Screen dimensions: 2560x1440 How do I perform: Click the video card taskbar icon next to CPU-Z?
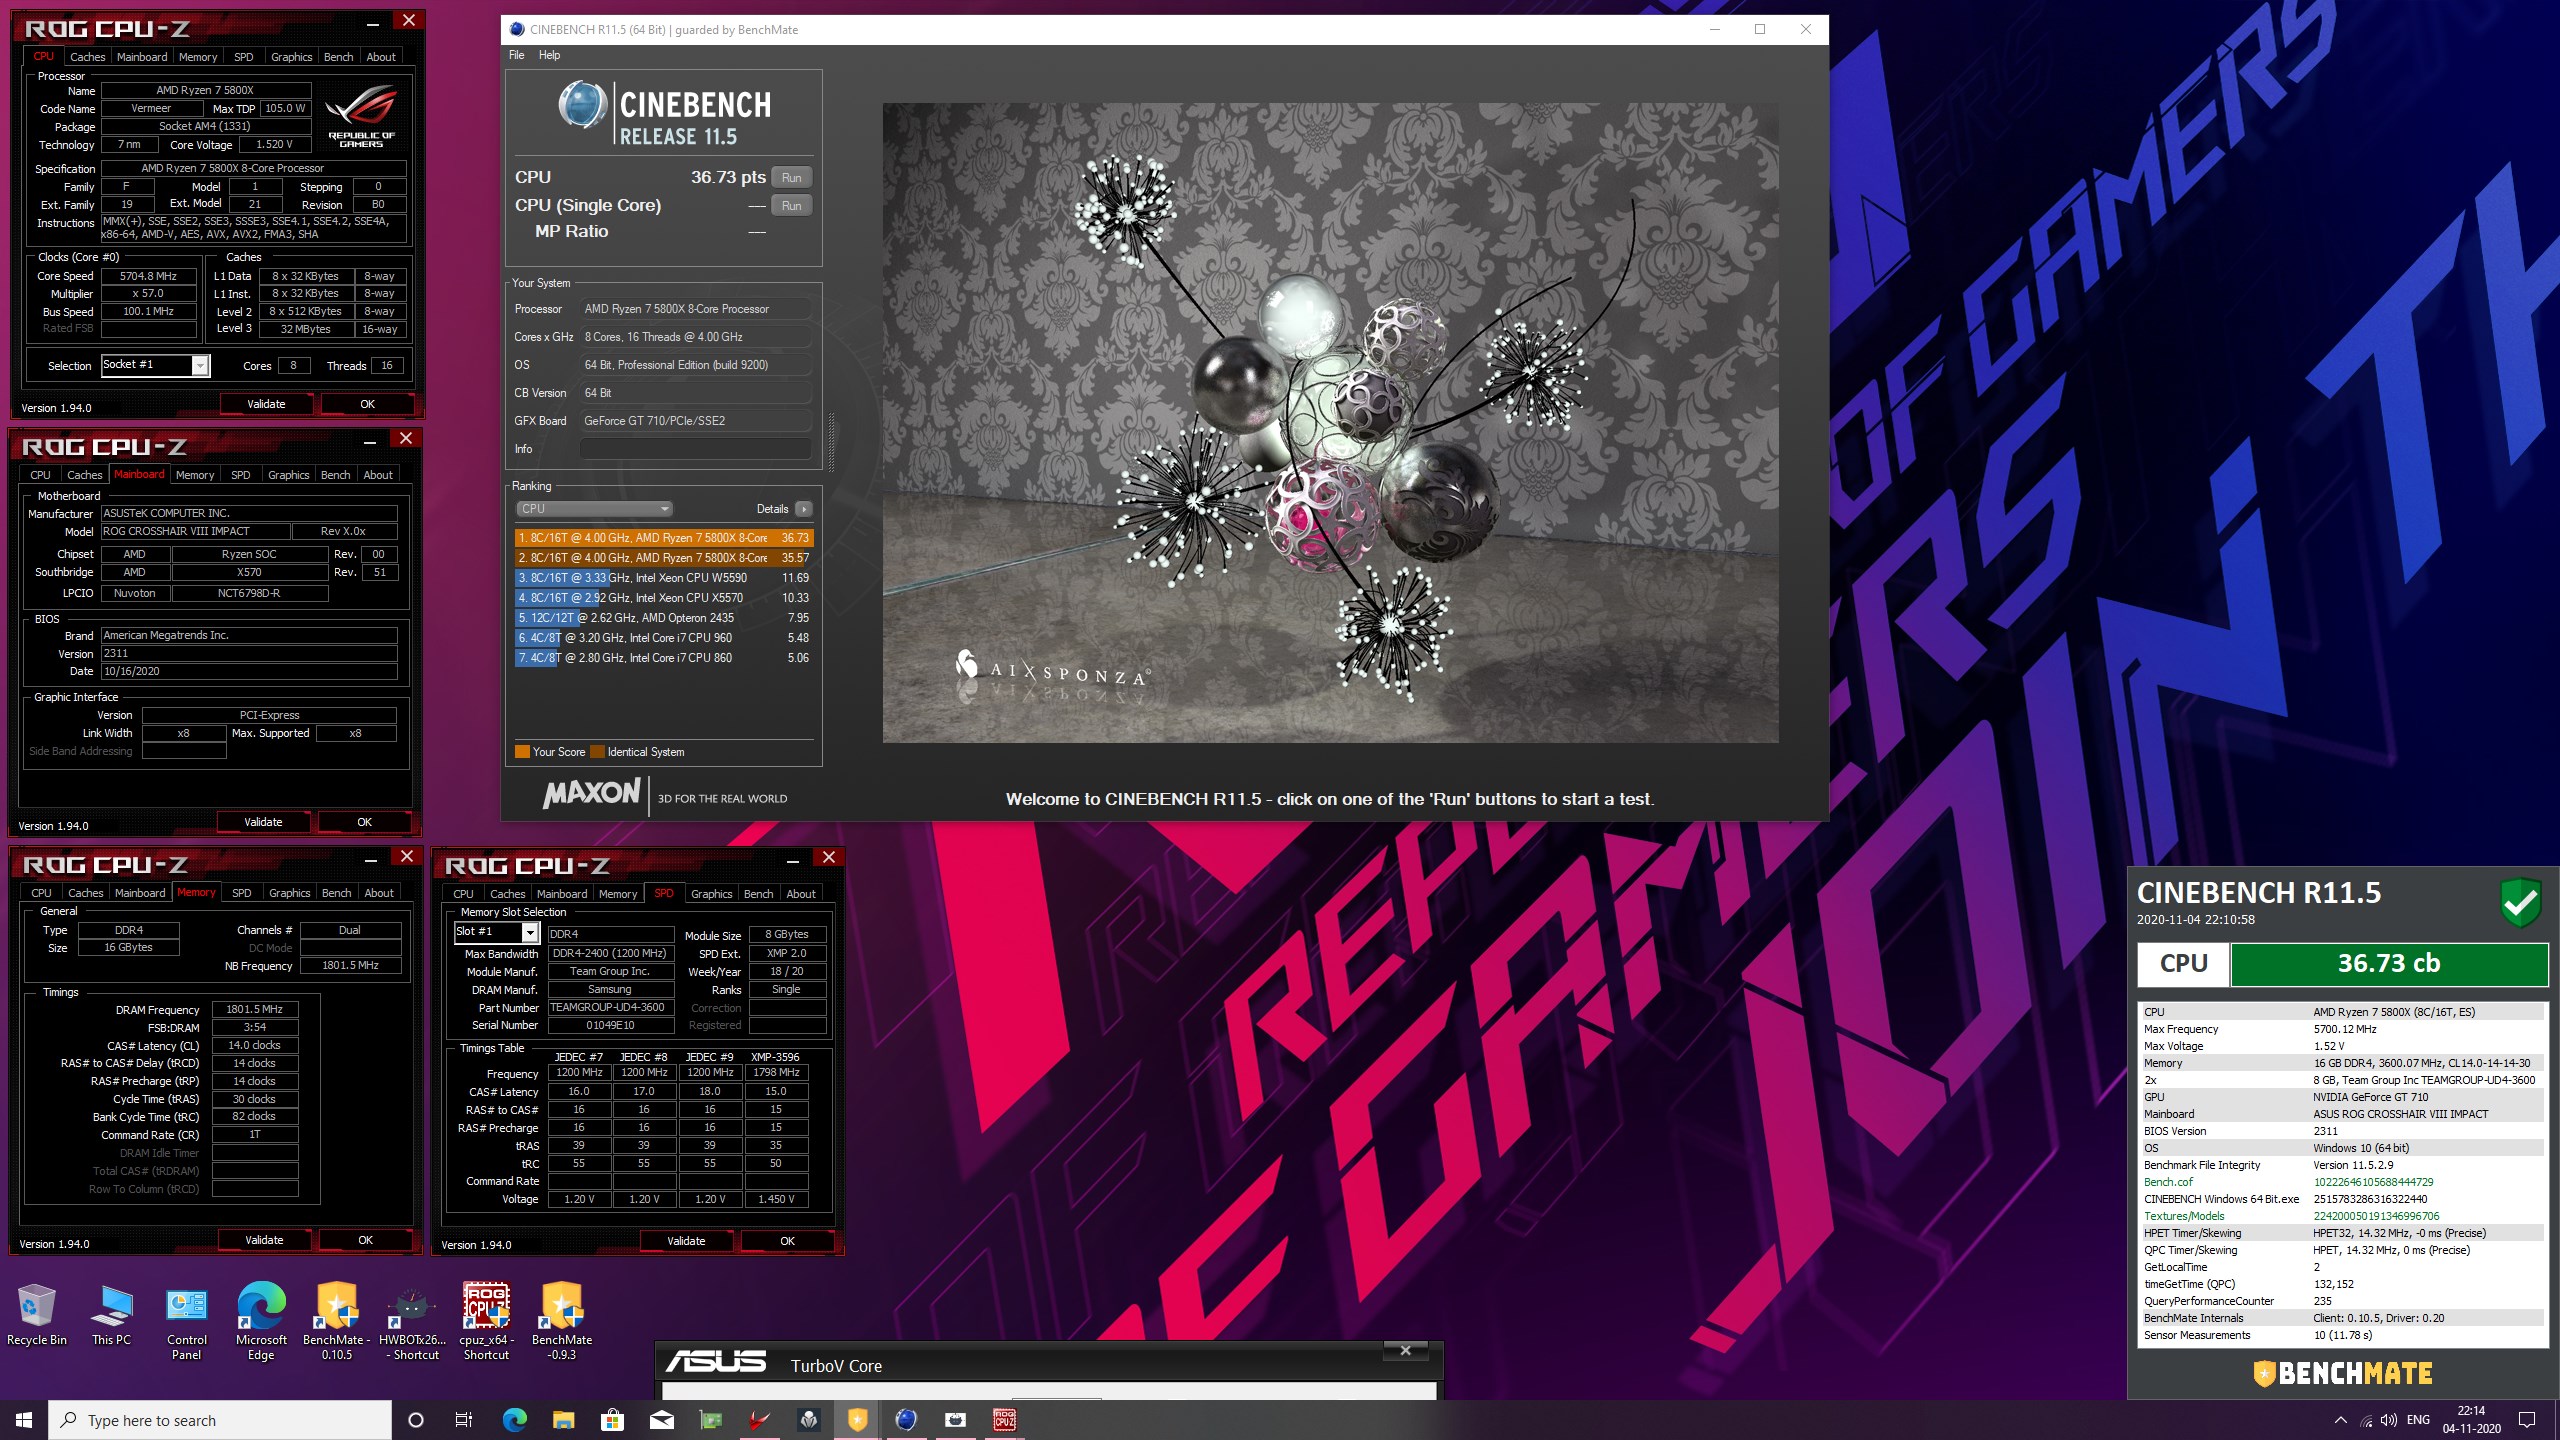(955, 1420)
